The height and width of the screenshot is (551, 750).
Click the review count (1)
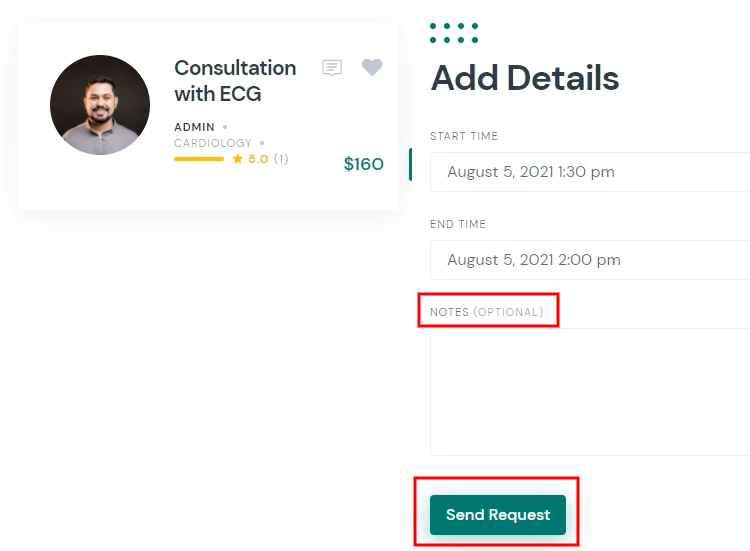point(281,159)
